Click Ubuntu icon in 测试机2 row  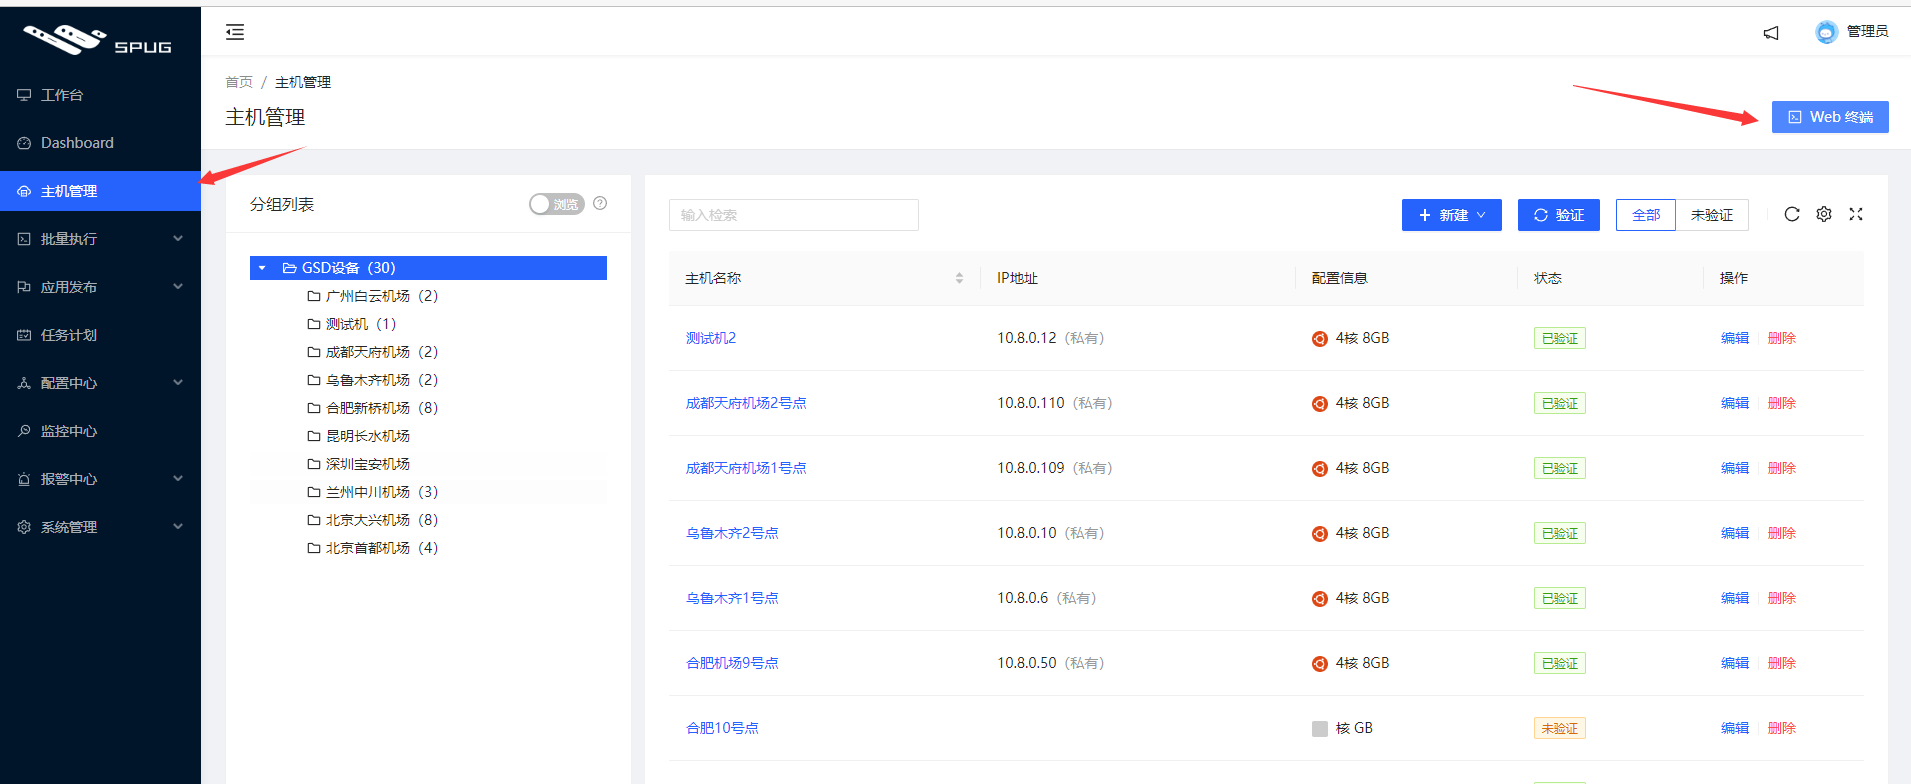click(1320, 339)
